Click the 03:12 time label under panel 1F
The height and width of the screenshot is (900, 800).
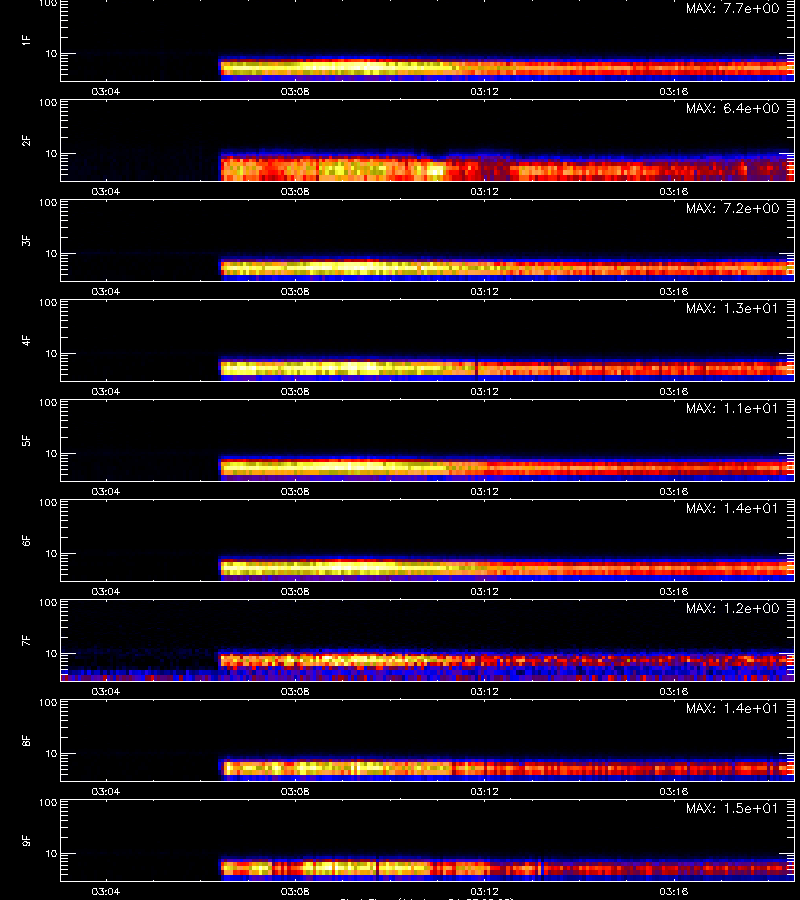coord(484,91)
